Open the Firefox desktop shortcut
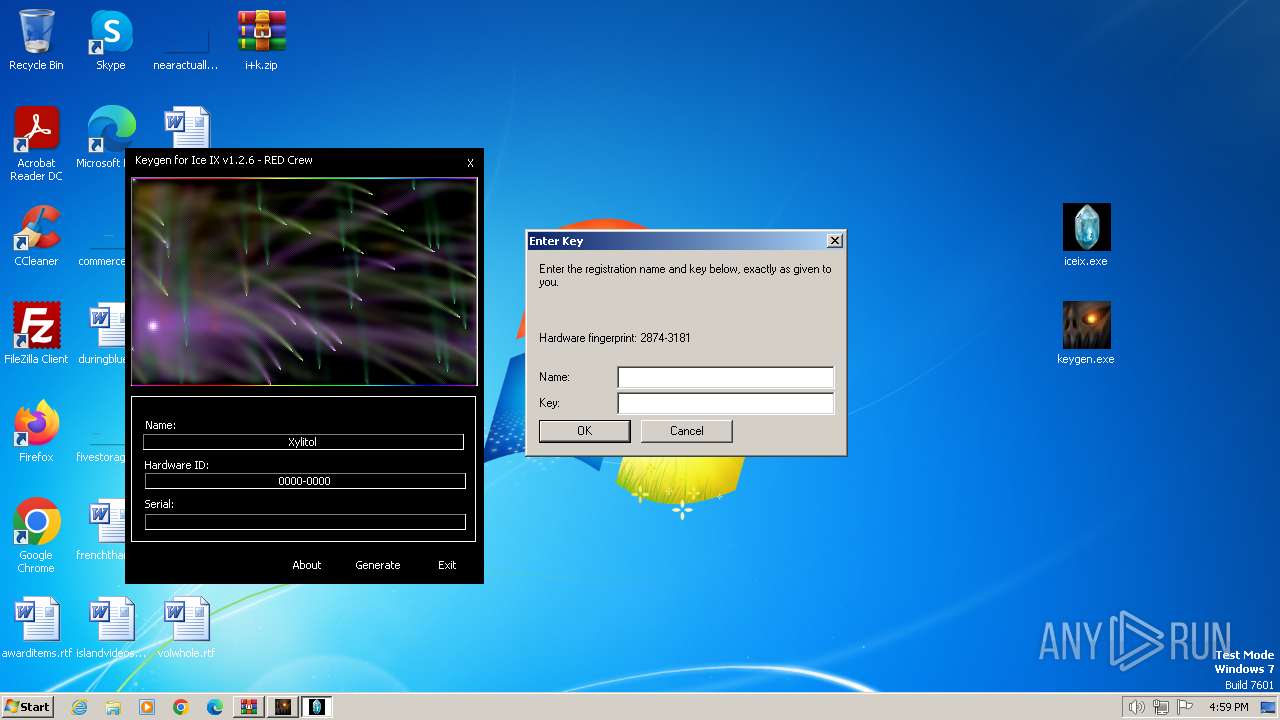Viewport: 1280px width, 720px height. [x=36, y=432]
